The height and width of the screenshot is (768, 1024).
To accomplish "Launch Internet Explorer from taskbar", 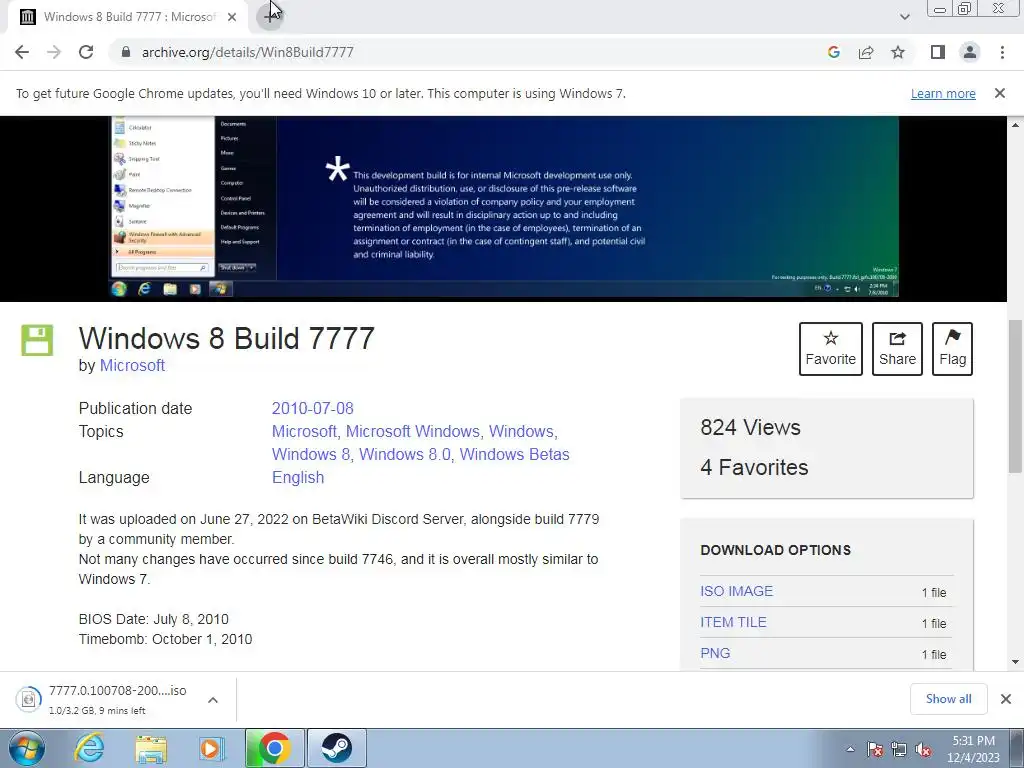I will [89, 748].
